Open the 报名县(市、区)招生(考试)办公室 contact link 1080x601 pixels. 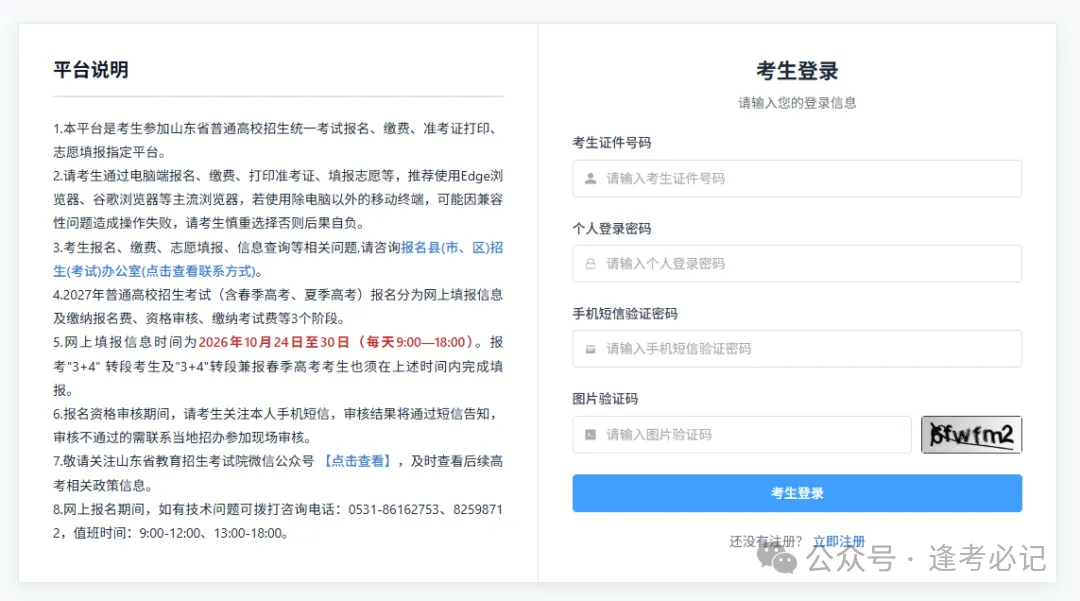278,259
